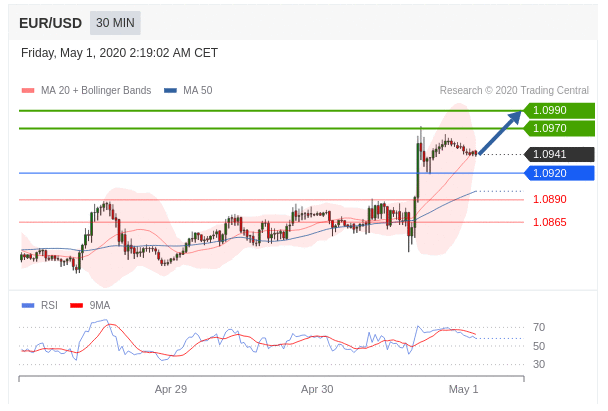
Task: Toggle the 'MA 20 + Bollinger Bands' legend label
Action: click(96, 90)
